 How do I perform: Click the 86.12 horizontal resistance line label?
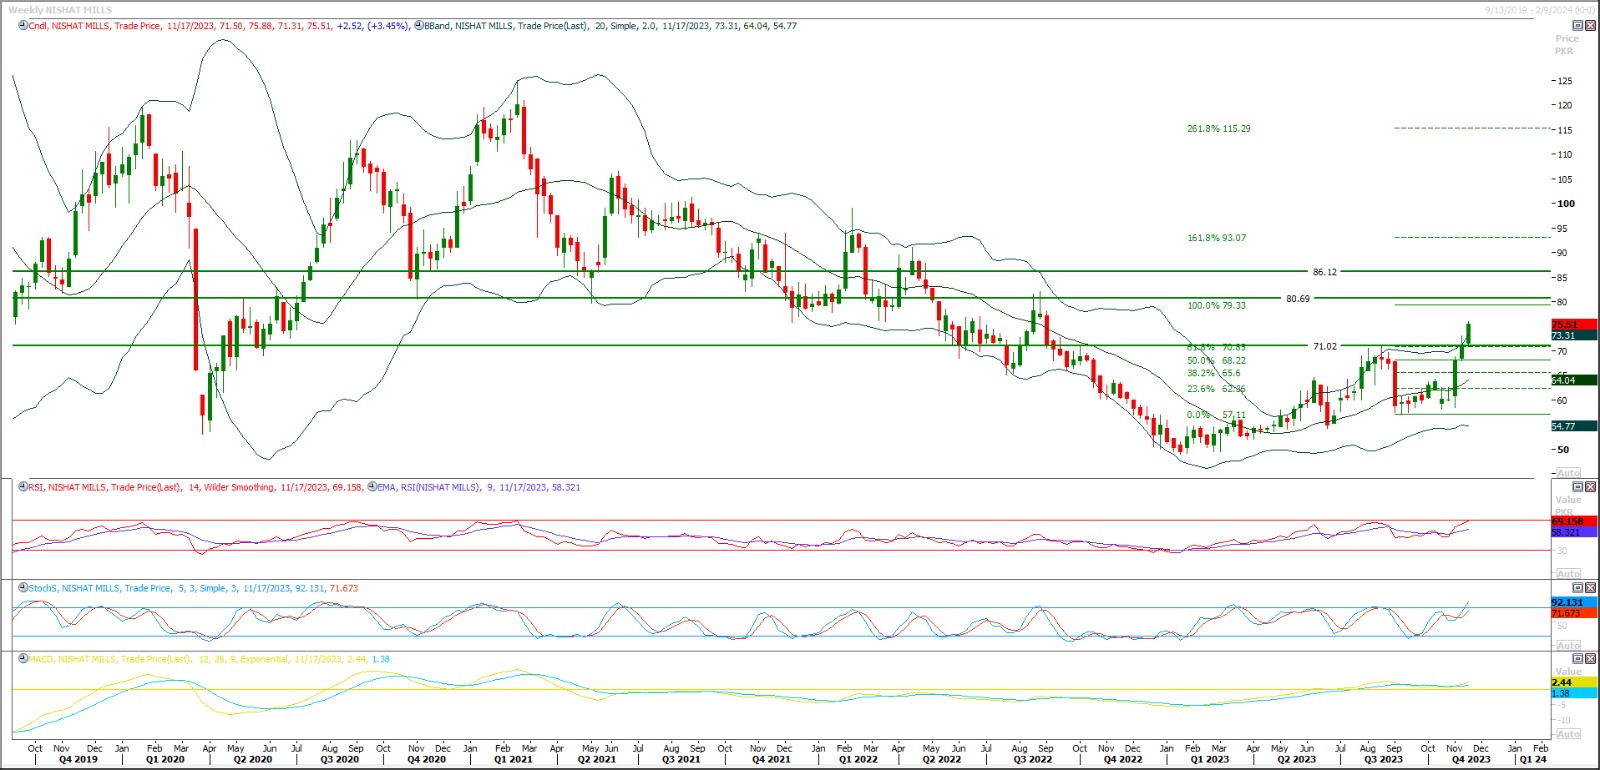pyautogui.click(x=1324, y=272)
